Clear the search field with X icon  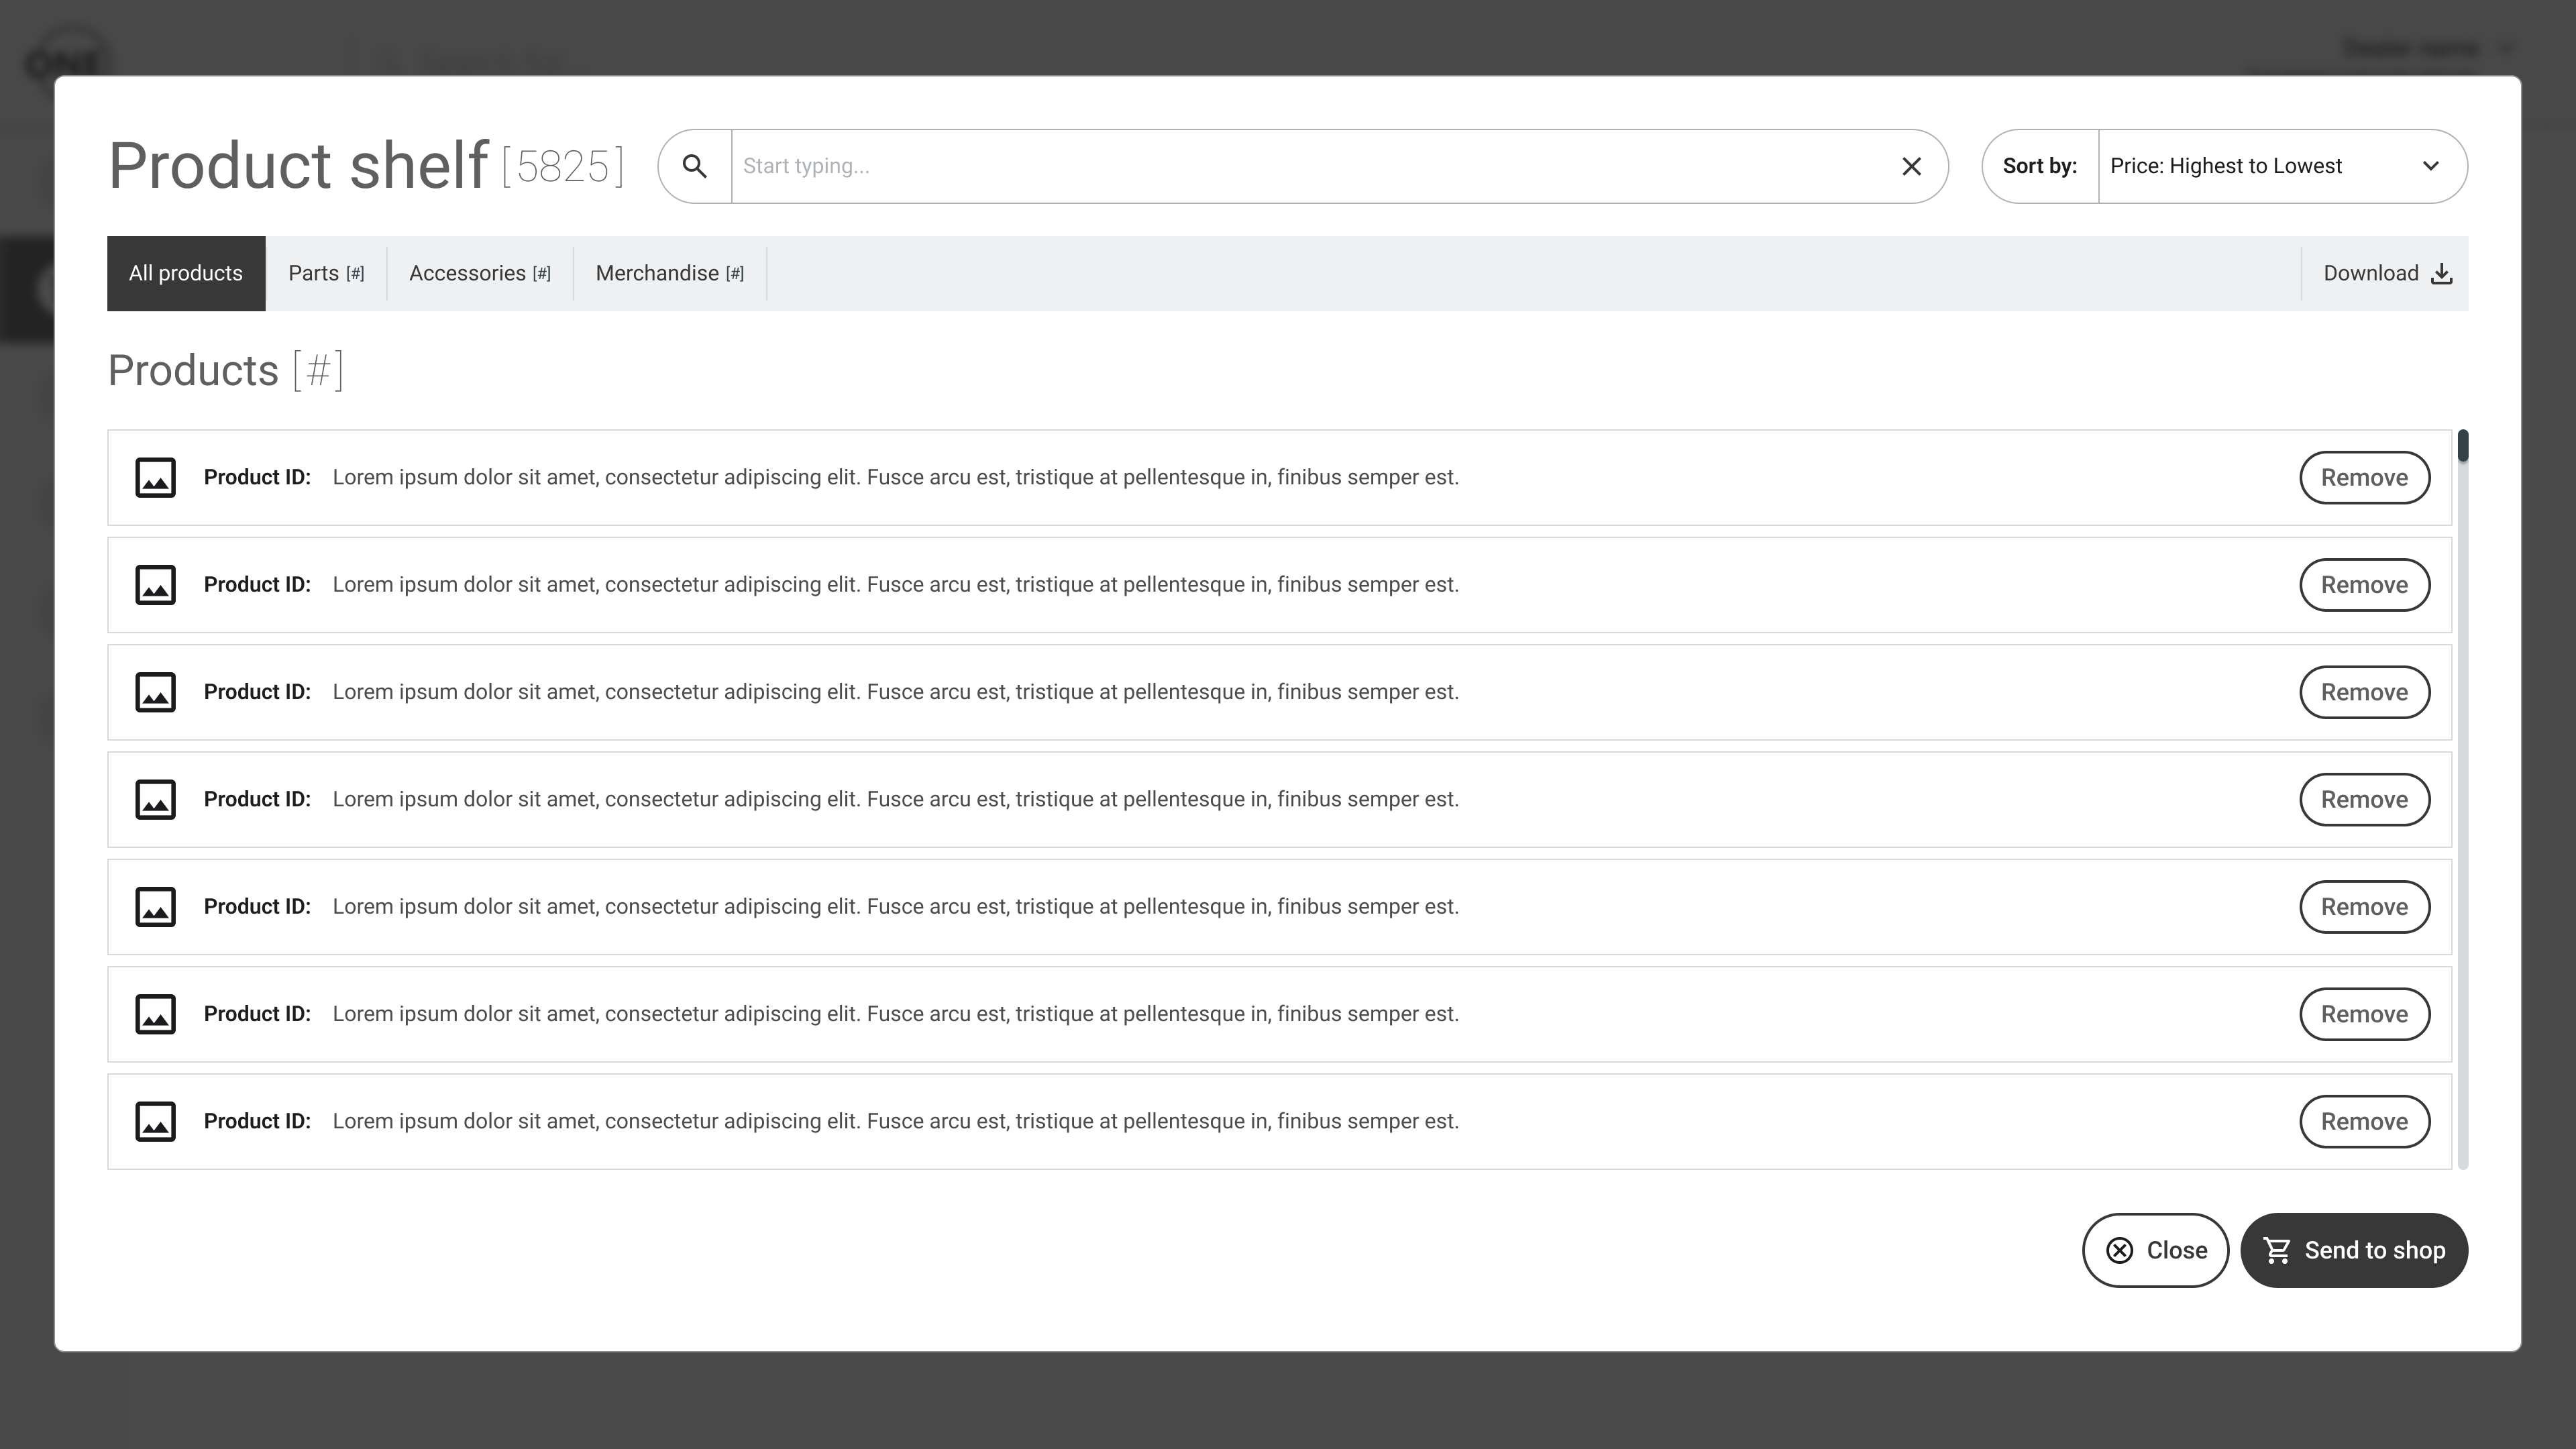[1911, 166]
